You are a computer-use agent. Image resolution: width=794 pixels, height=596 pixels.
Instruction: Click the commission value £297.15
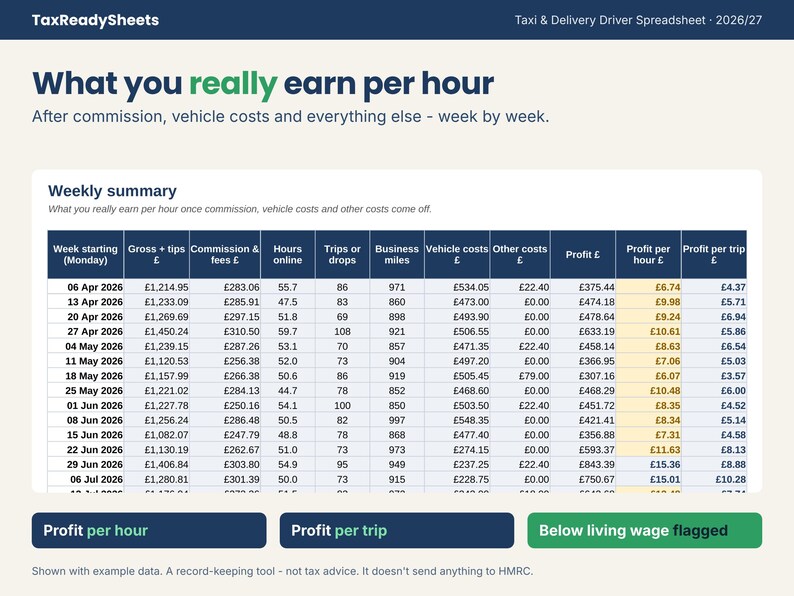(225, 316)
